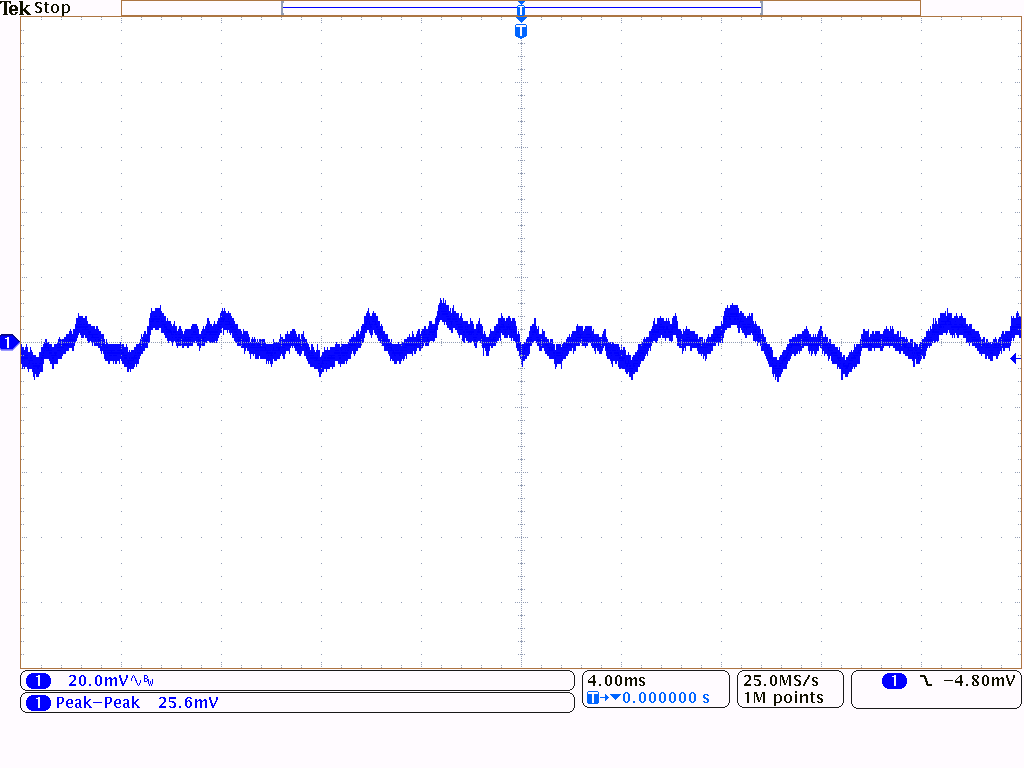Click the Stop acquisition status indicator
The height and width of the screenshot is (768, 1024).
pos(54,8)
